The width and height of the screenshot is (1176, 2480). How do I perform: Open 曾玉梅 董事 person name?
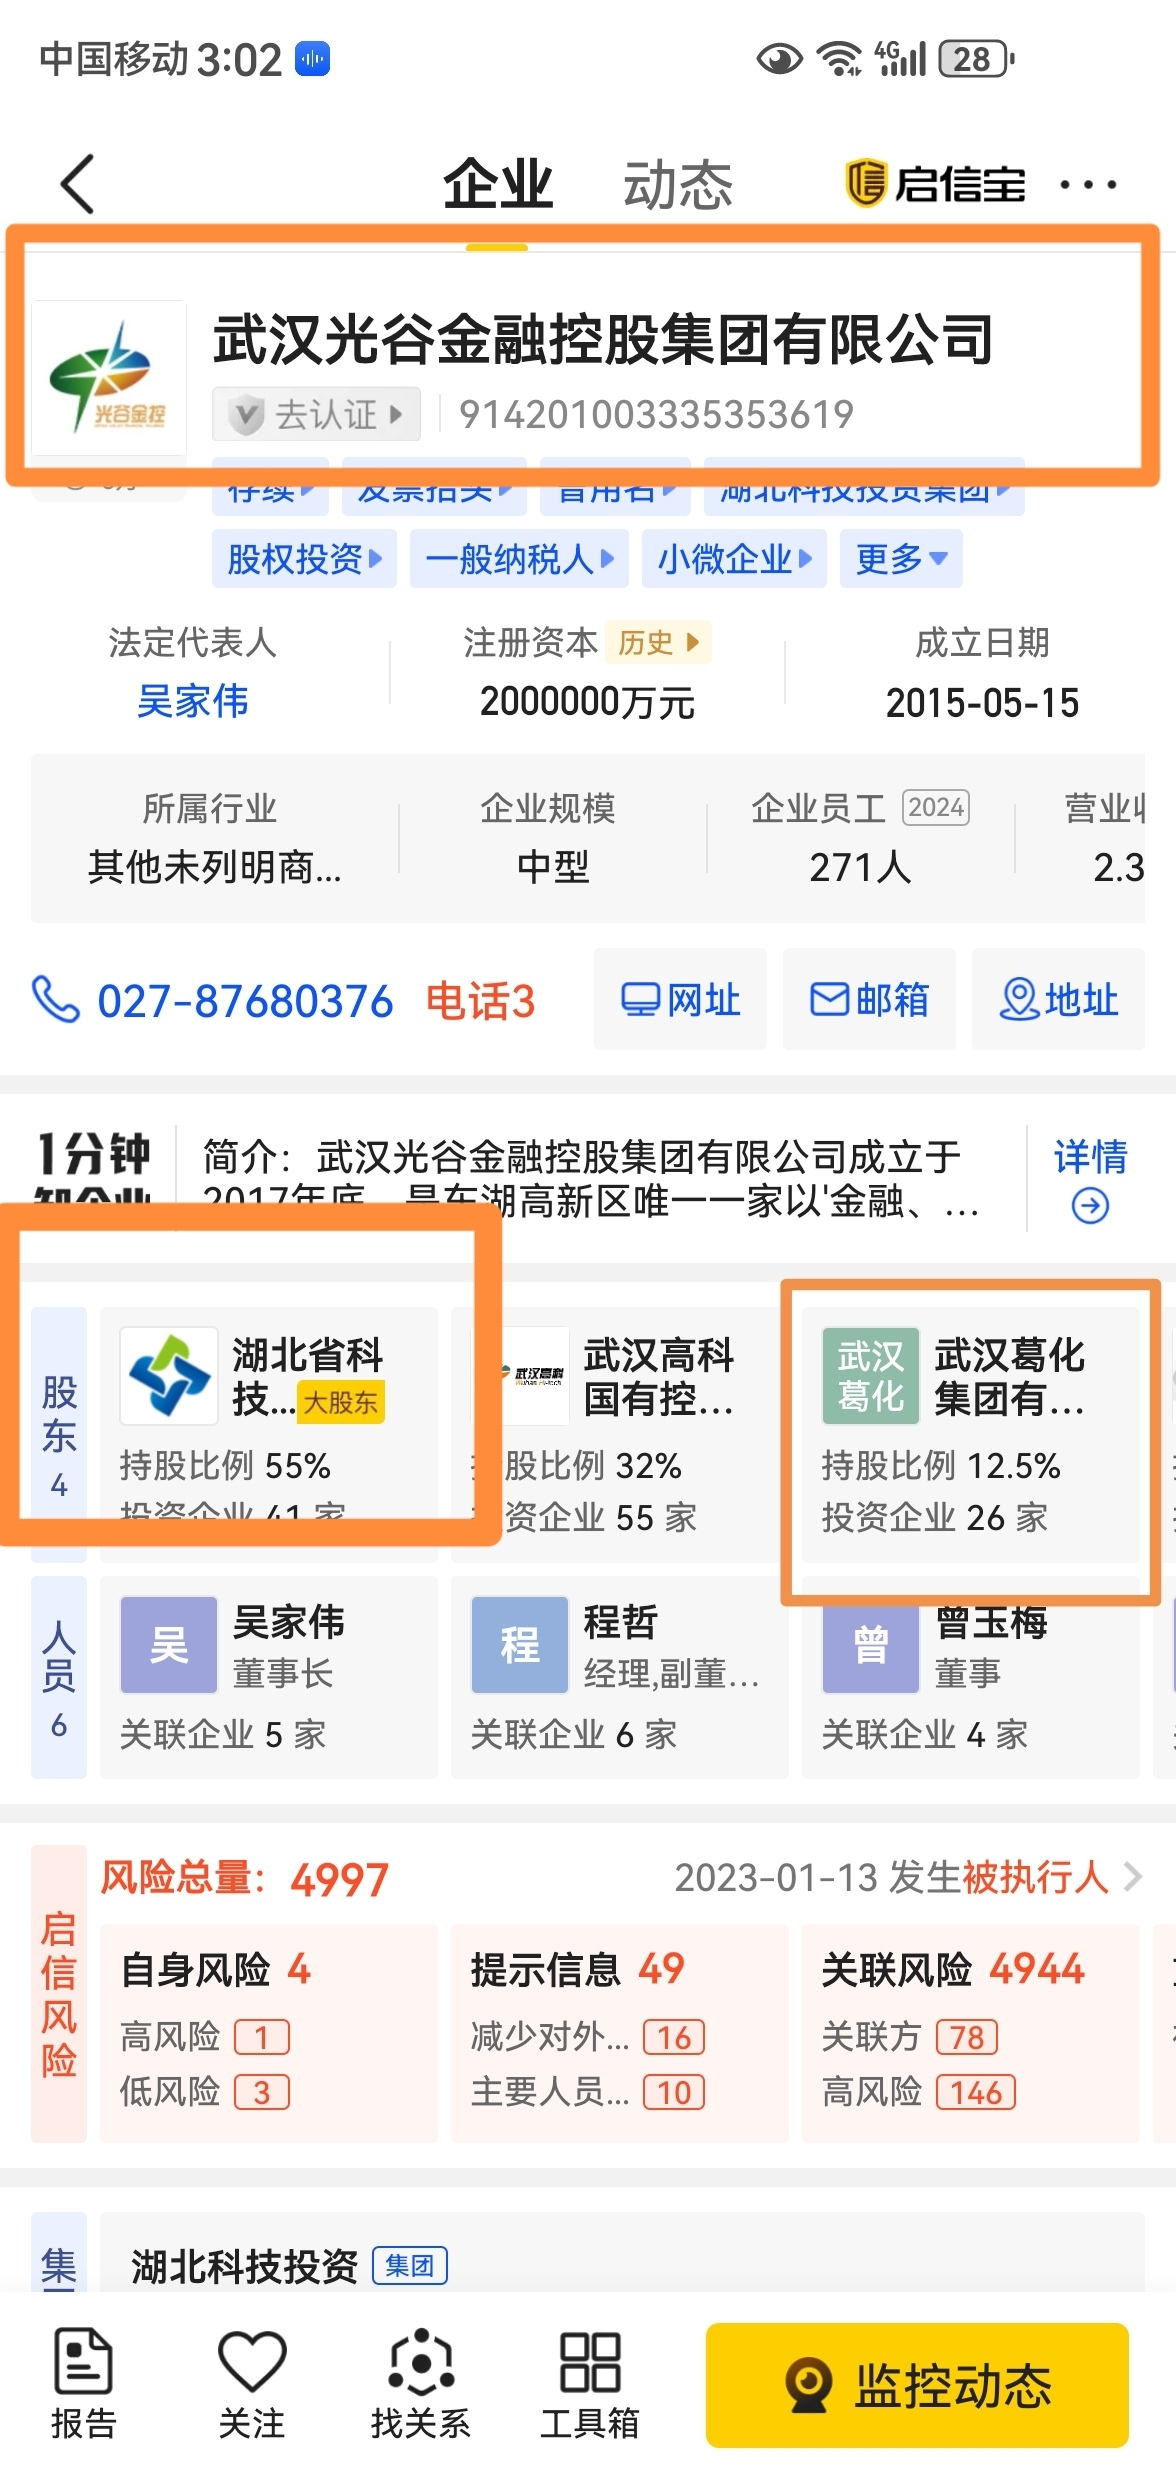pyautogui.click(x=991, y=1624)
